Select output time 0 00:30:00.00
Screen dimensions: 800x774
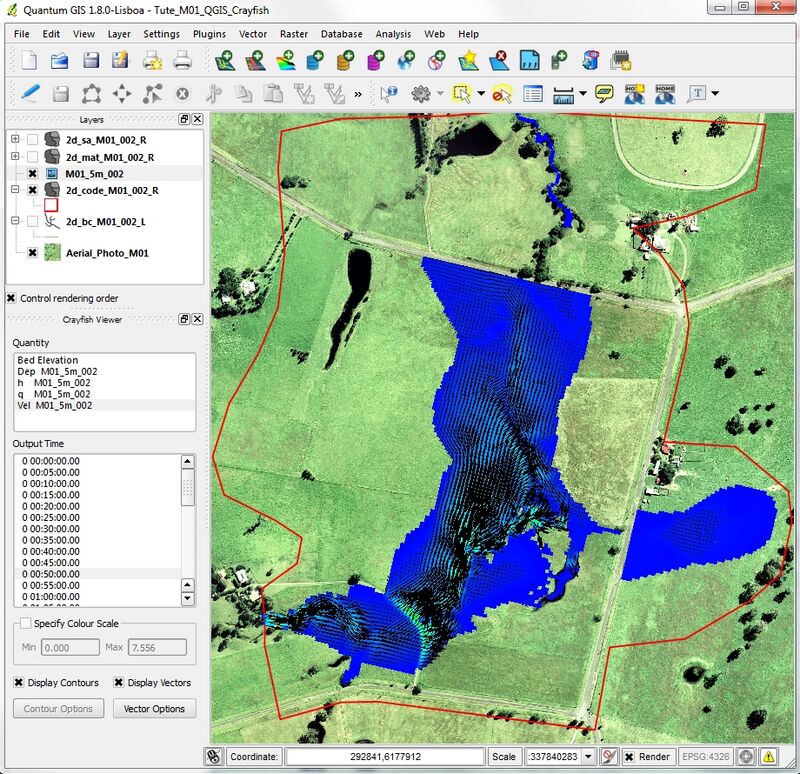click(48, 529)
